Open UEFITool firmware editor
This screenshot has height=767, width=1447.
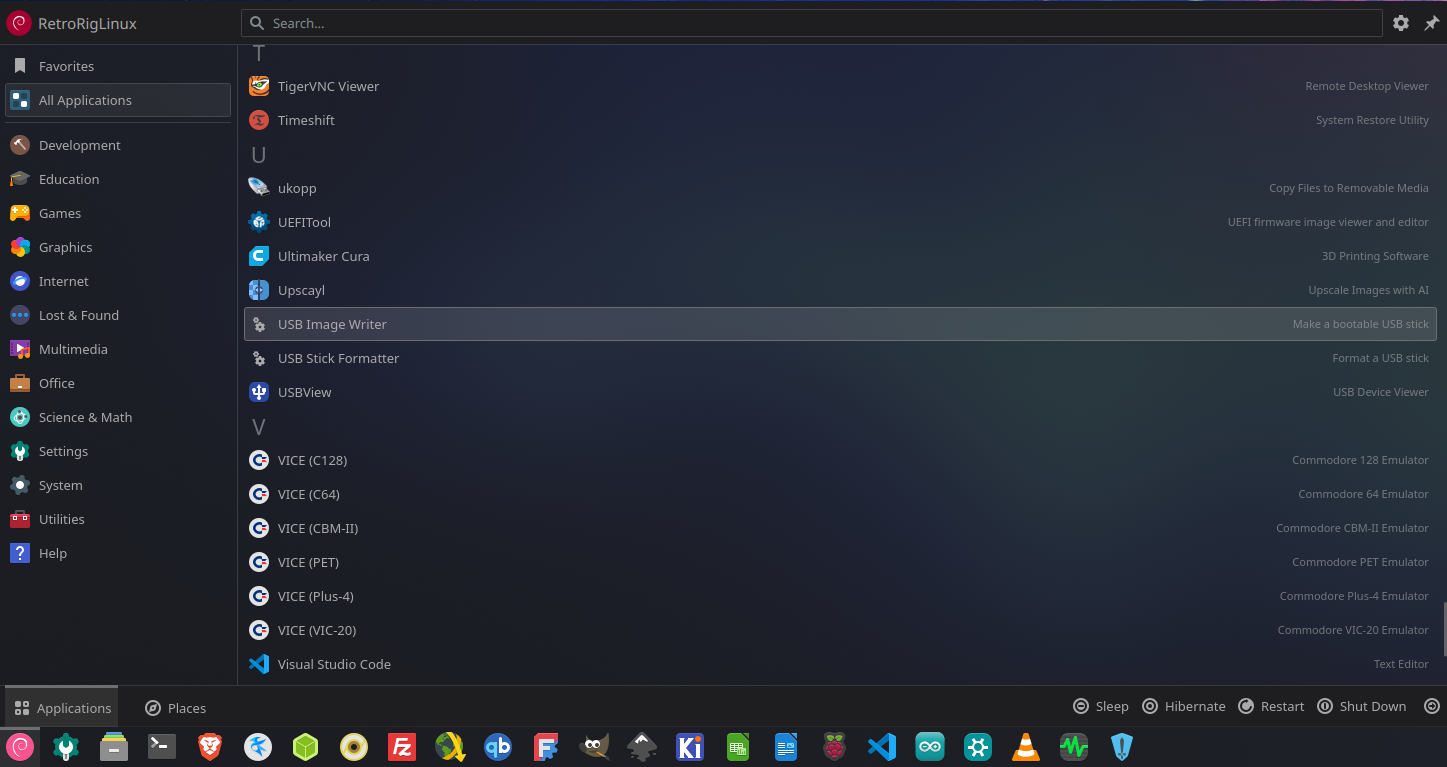pyautogui.click(x=304, y=222)
